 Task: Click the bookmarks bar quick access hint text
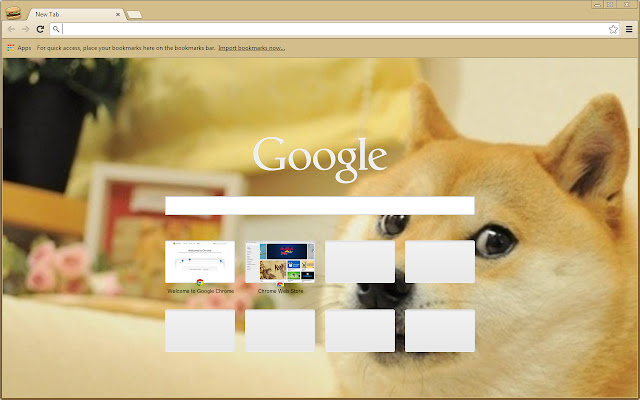(126, 48)
